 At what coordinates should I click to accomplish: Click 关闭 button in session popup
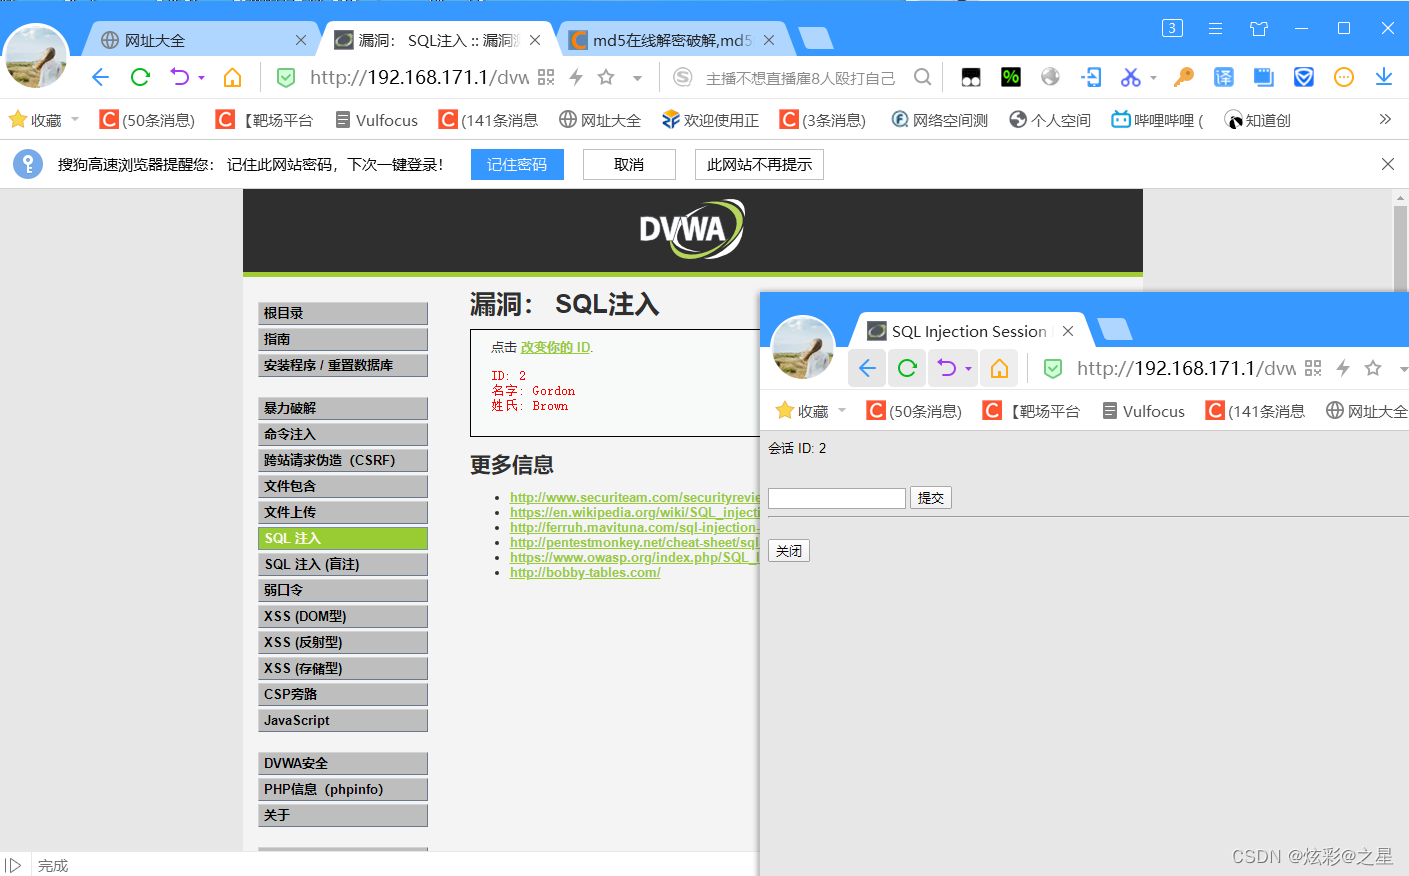(x=788, y=551)
